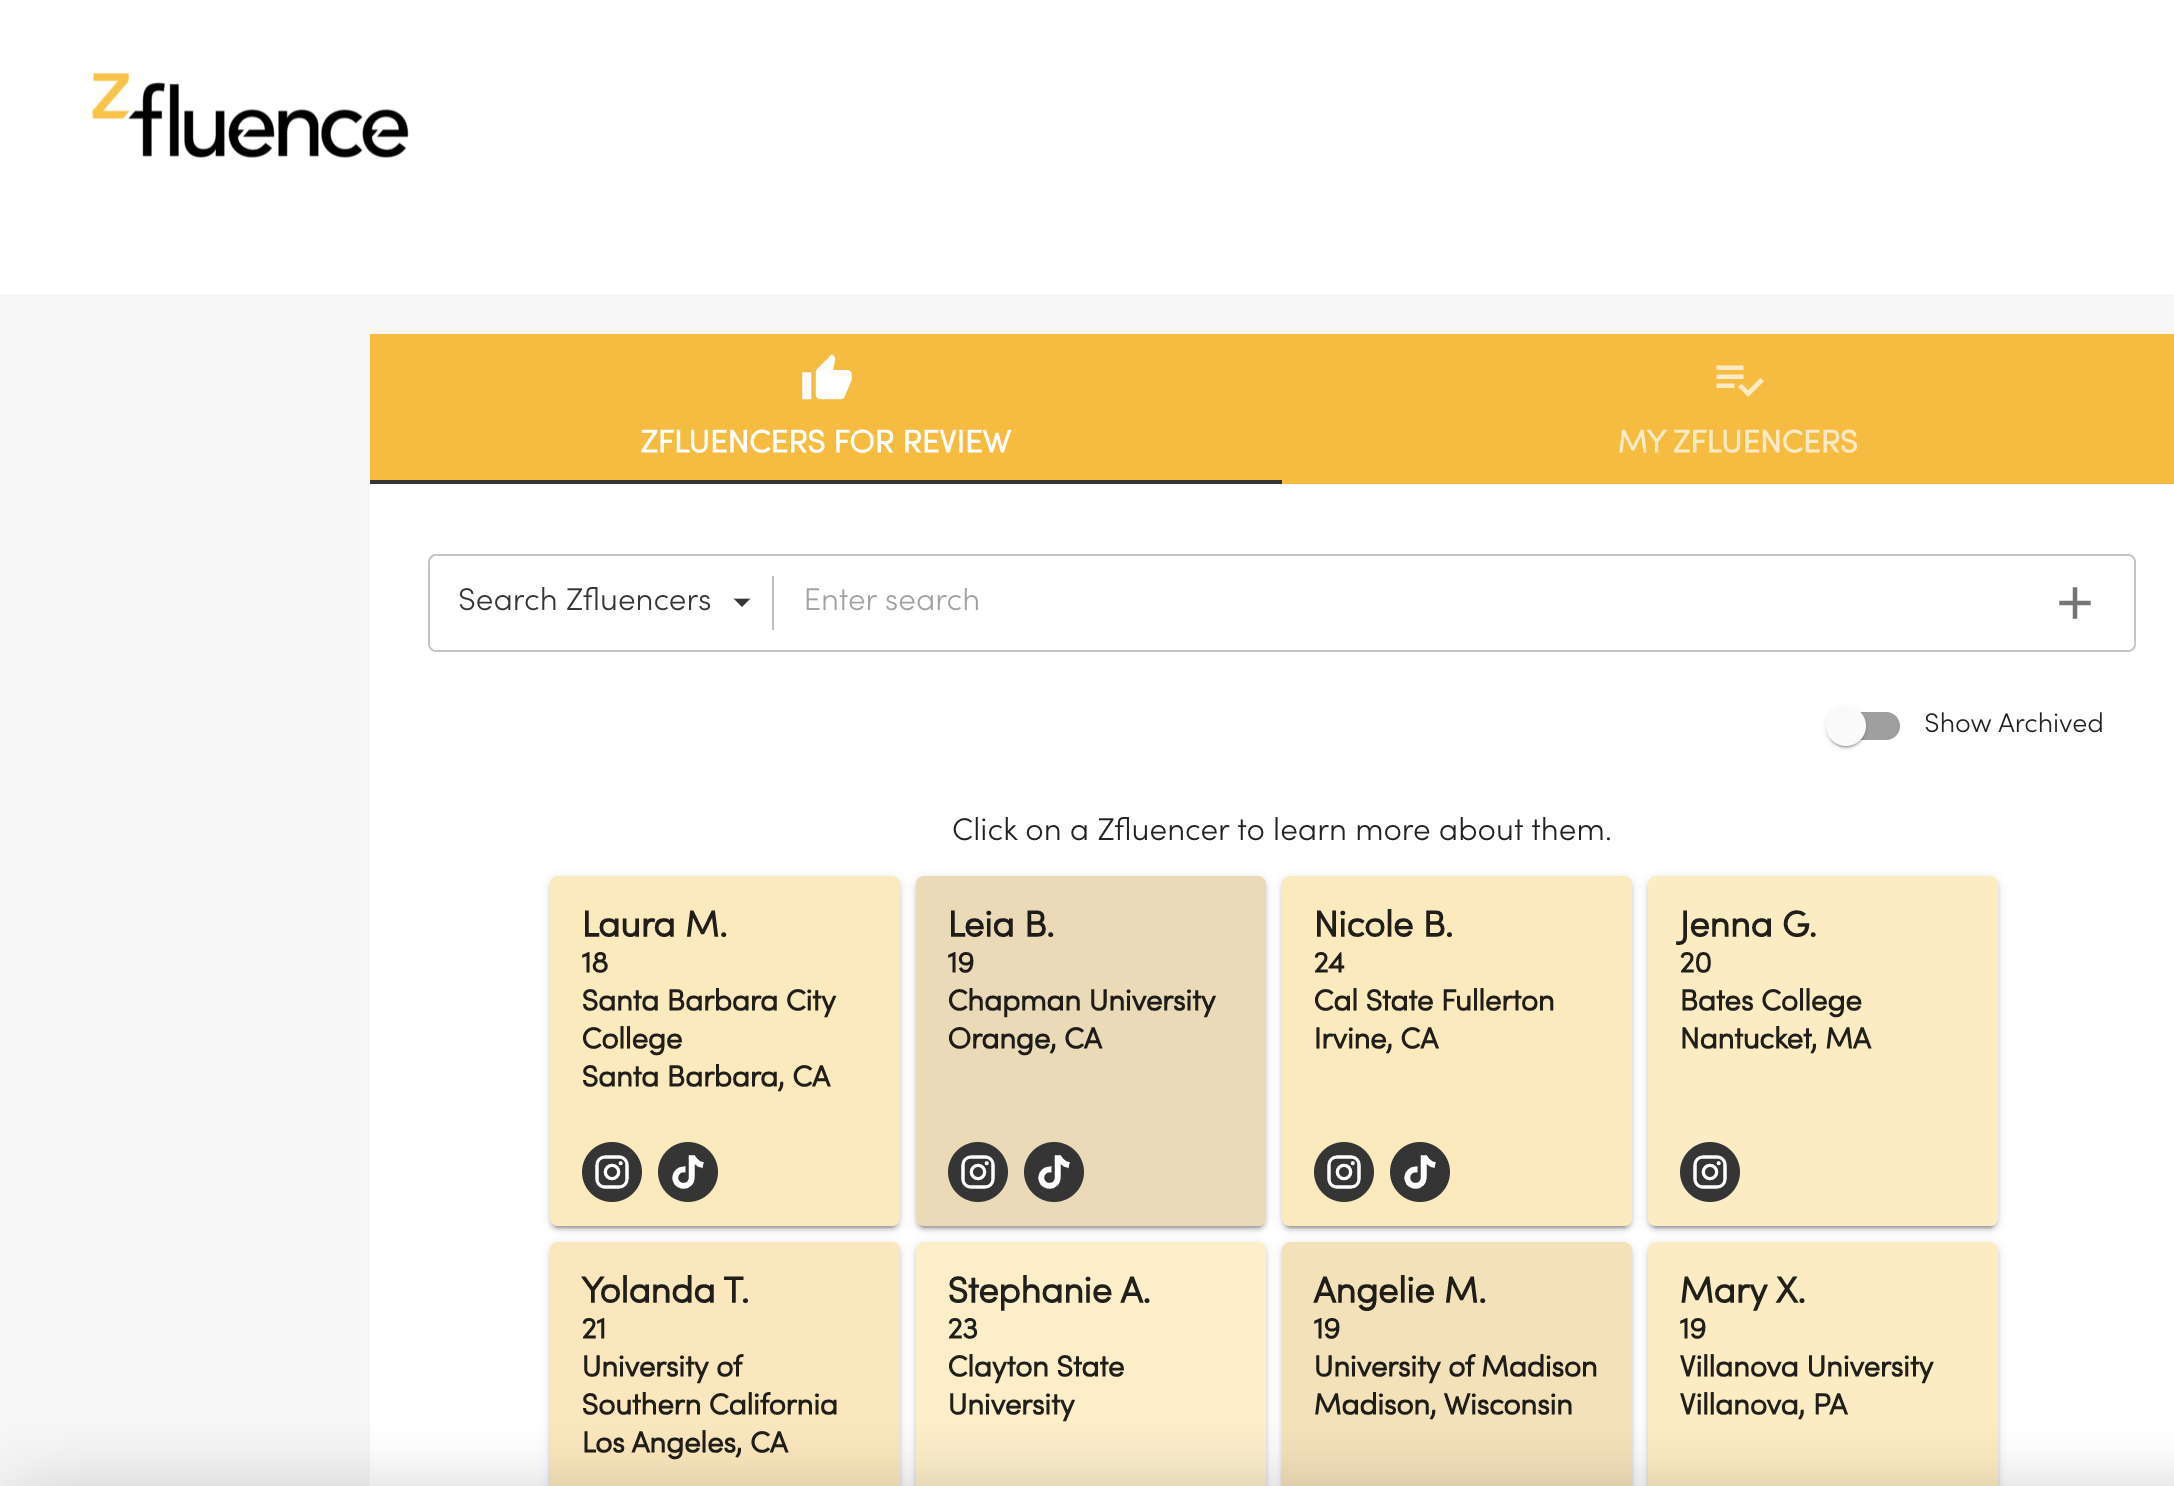Click University of Madison text

tap(1455, 1367)
